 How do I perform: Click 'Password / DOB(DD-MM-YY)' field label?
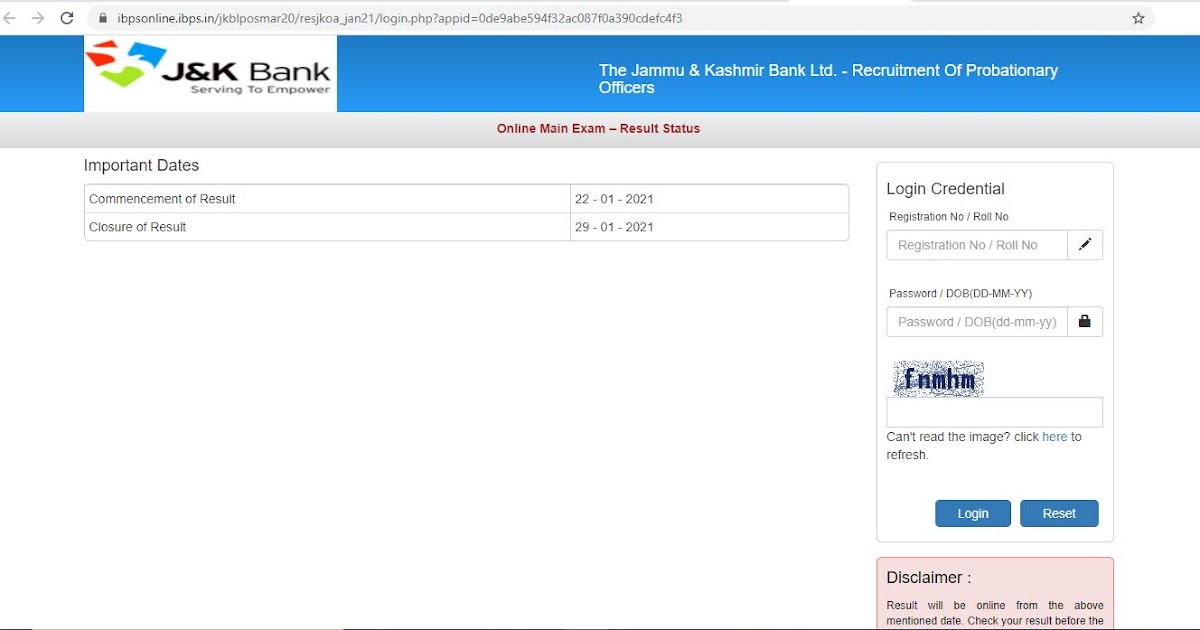tap(960, 294)
